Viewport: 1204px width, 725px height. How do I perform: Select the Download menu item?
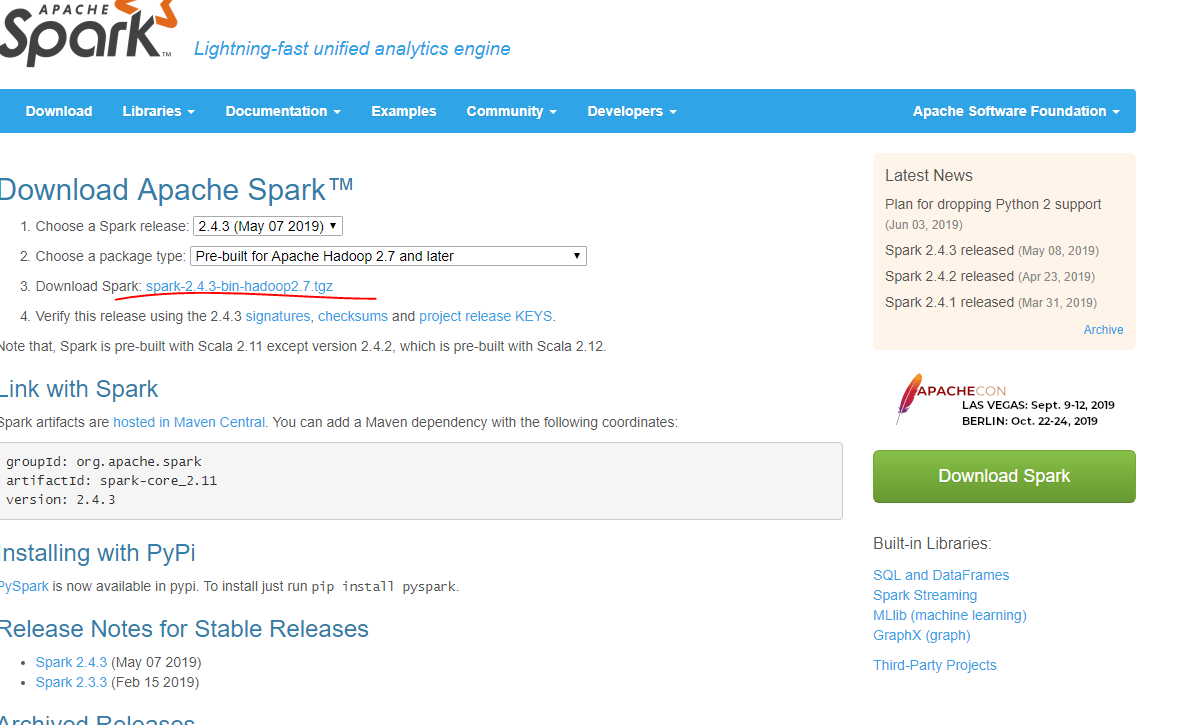pyautogui.click(x=58, y=111)
